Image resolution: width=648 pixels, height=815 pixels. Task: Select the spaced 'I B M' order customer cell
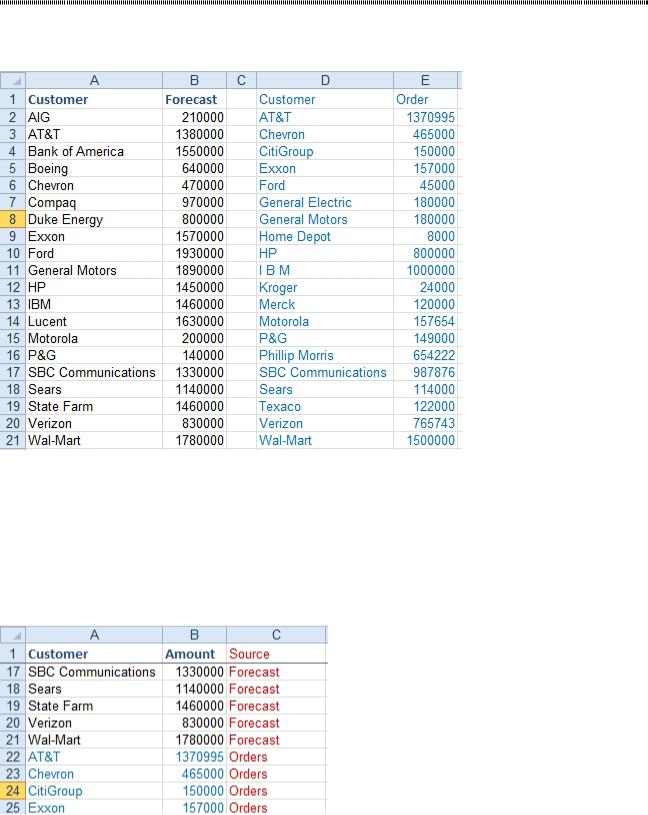[325, 270]
